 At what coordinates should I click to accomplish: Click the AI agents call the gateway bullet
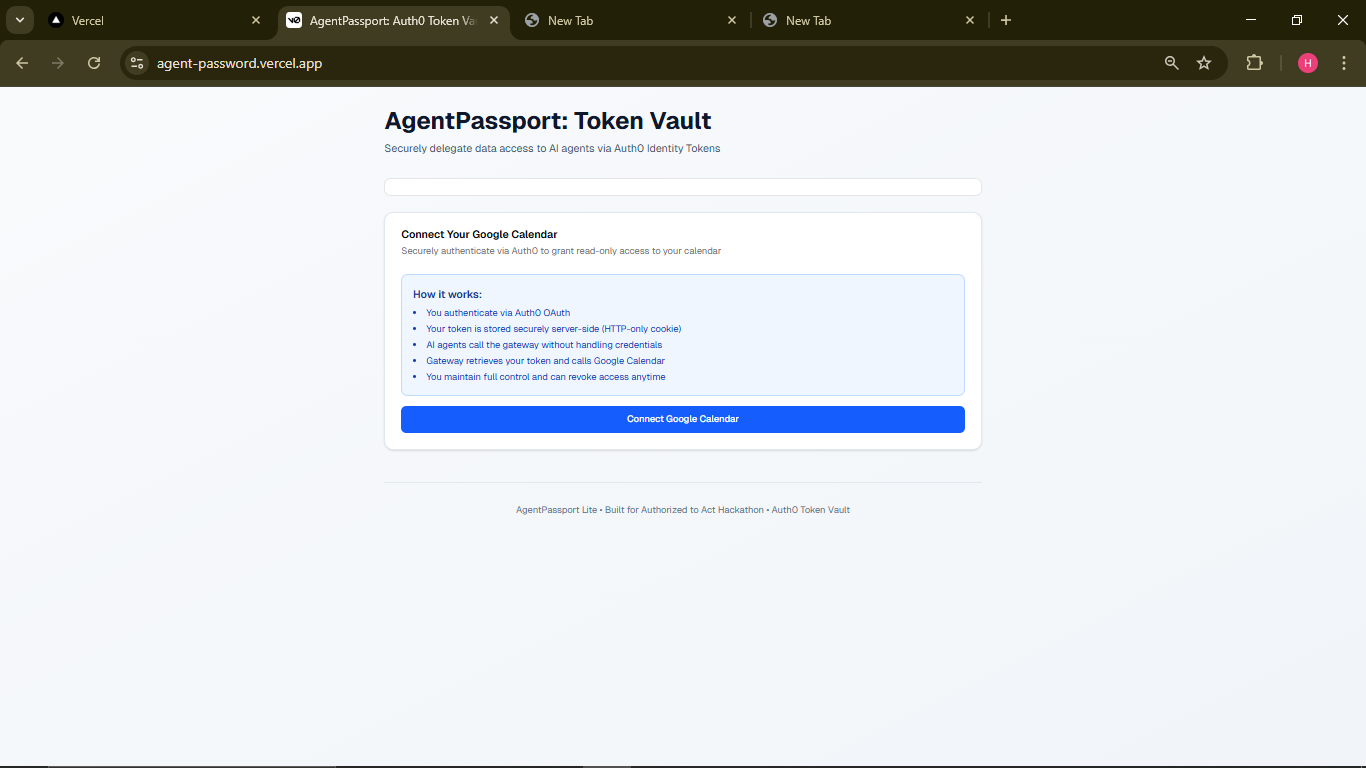544,345
